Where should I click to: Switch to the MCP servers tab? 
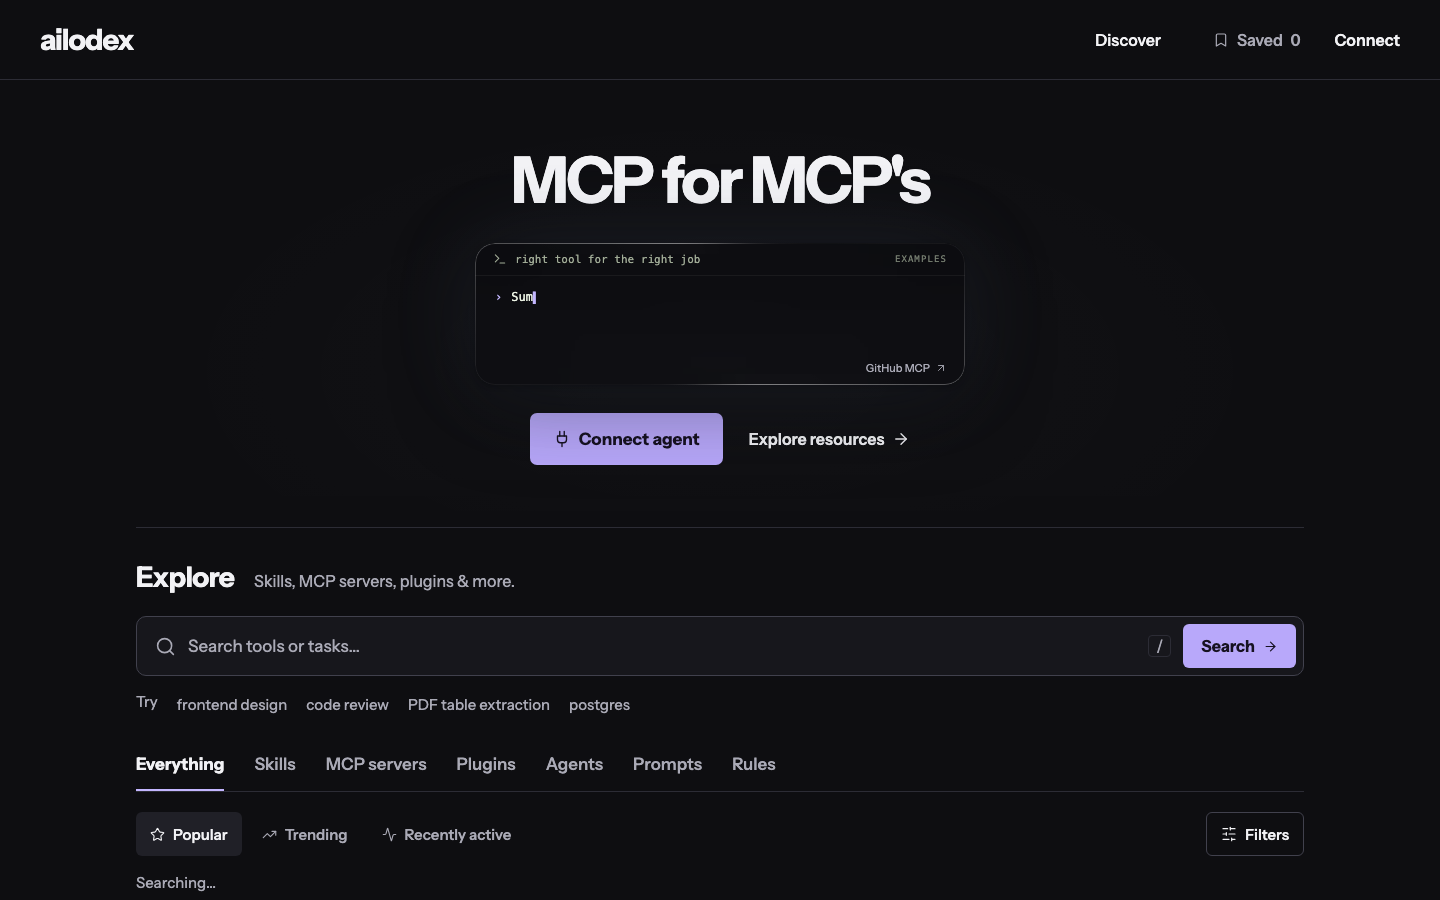tap(376, 764)
